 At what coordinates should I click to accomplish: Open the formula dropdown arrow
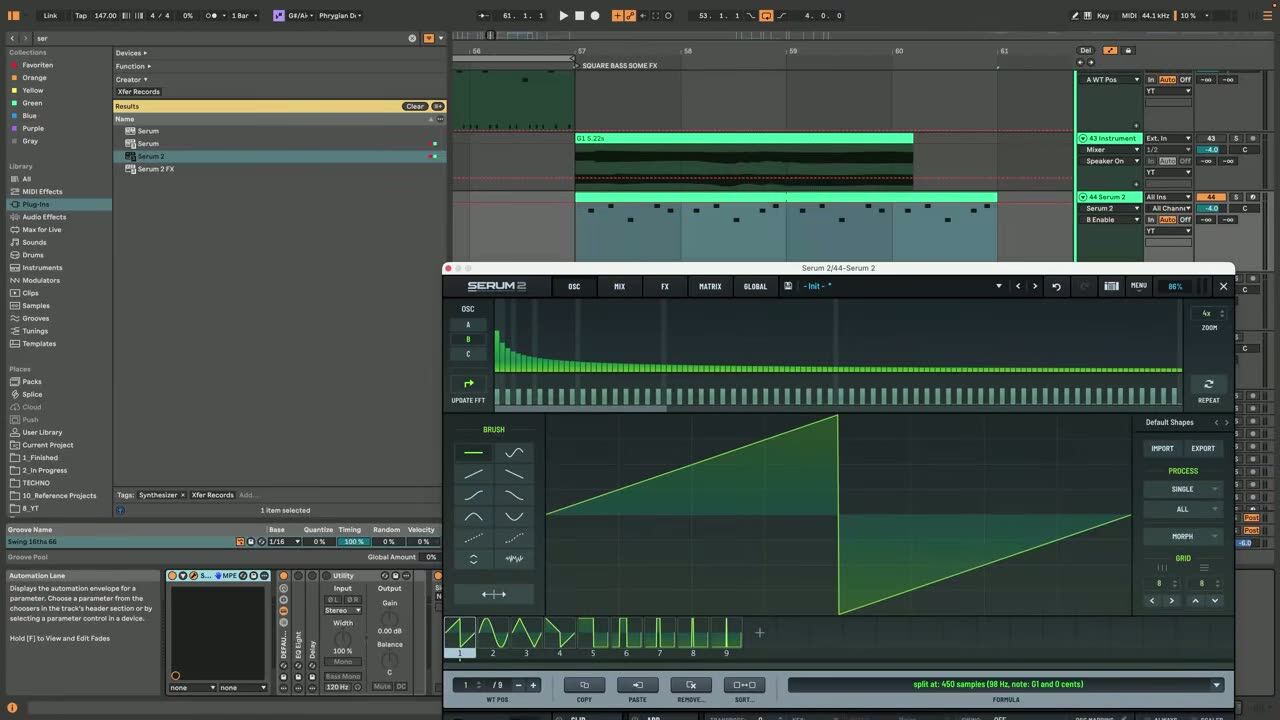[1217, 685]
